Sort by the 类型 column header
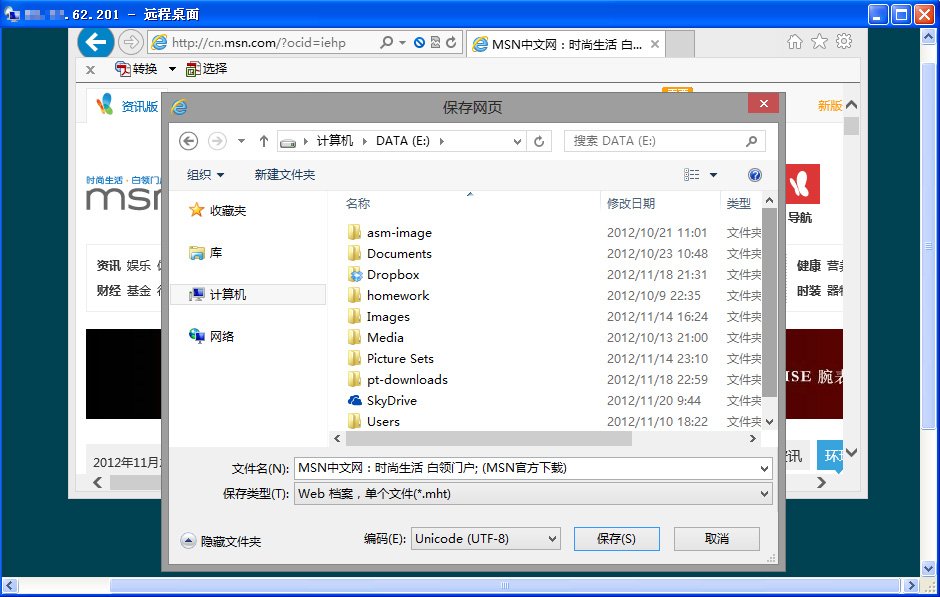 [x=739, y=204]
